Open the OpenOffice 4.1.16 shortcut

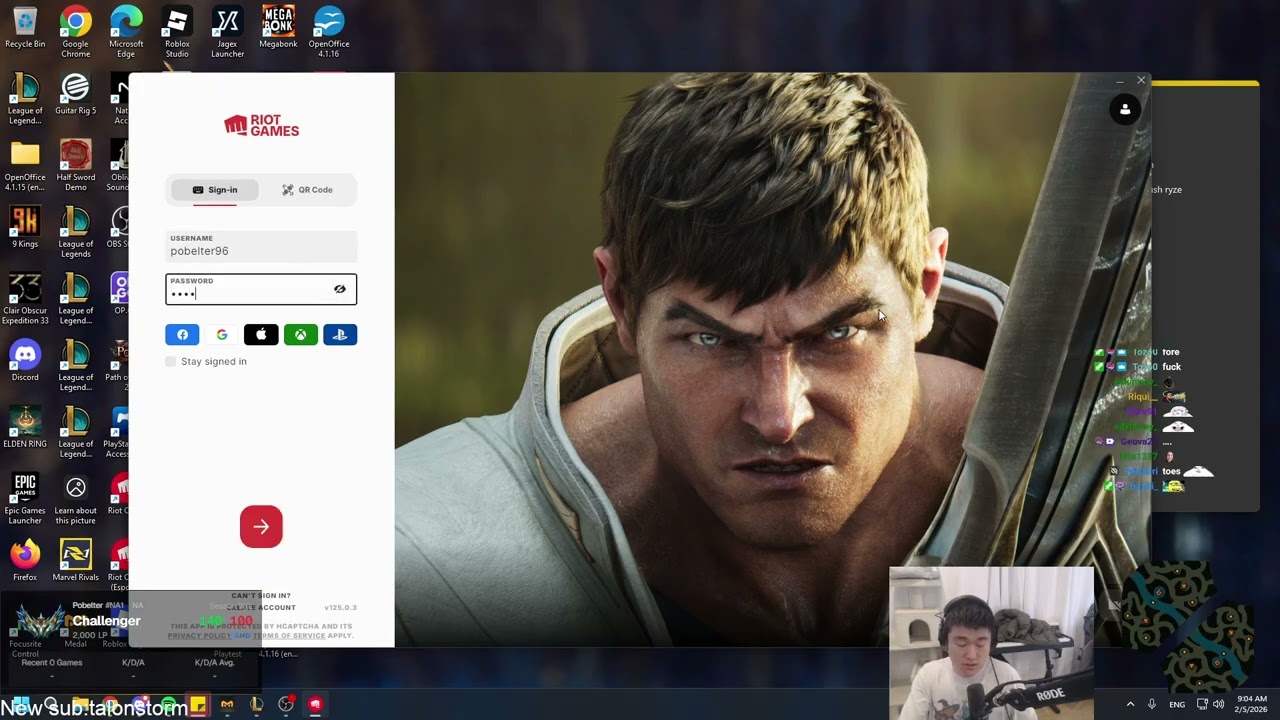329,32
